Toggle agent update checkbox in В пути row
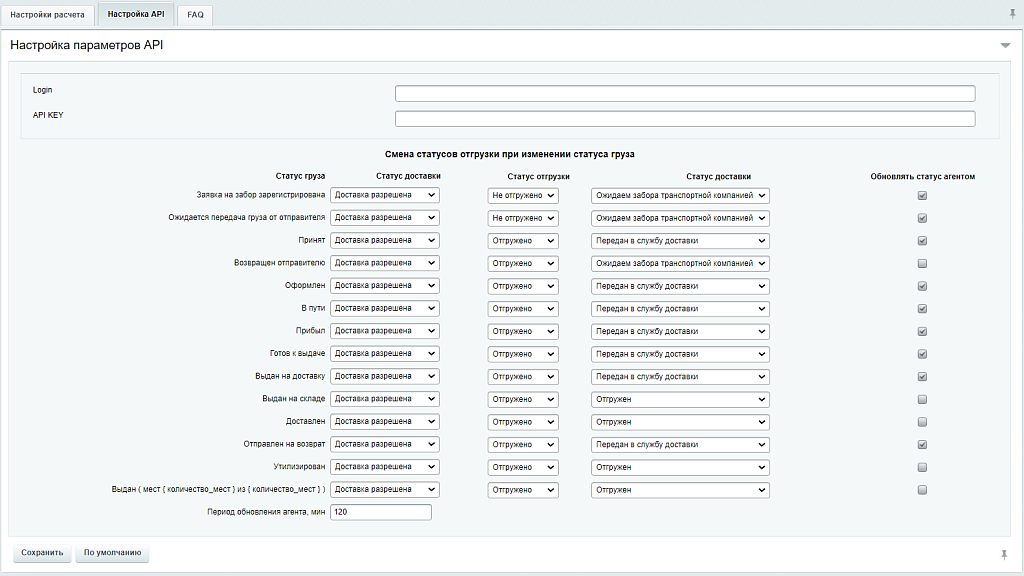The image size is (1024, 576). [922, 309]
